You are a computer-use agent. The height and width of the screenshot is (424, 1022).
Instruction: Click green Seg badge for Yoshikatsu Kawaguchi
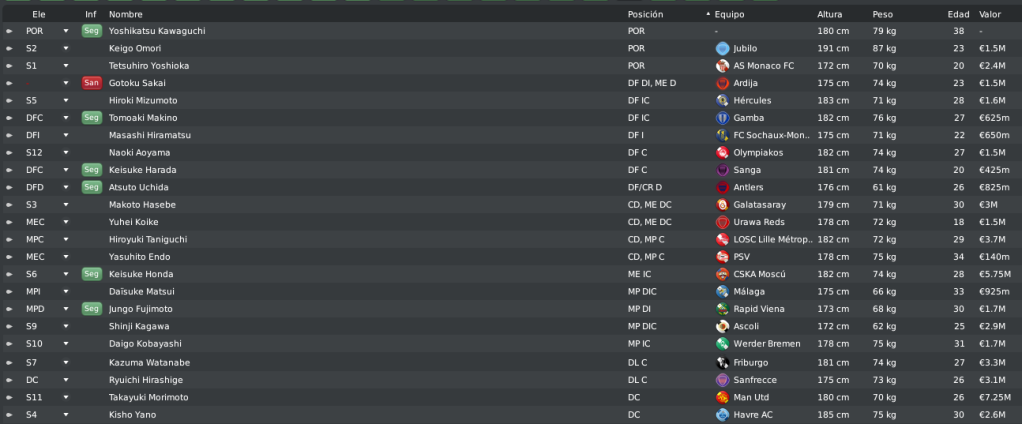coord(91,31)
